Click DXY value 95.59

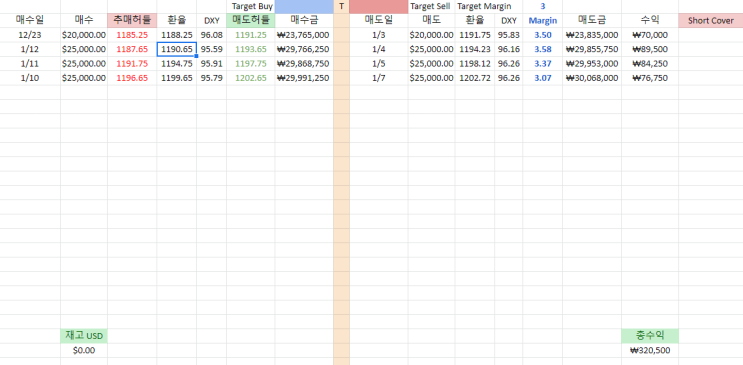coord(211,49)
